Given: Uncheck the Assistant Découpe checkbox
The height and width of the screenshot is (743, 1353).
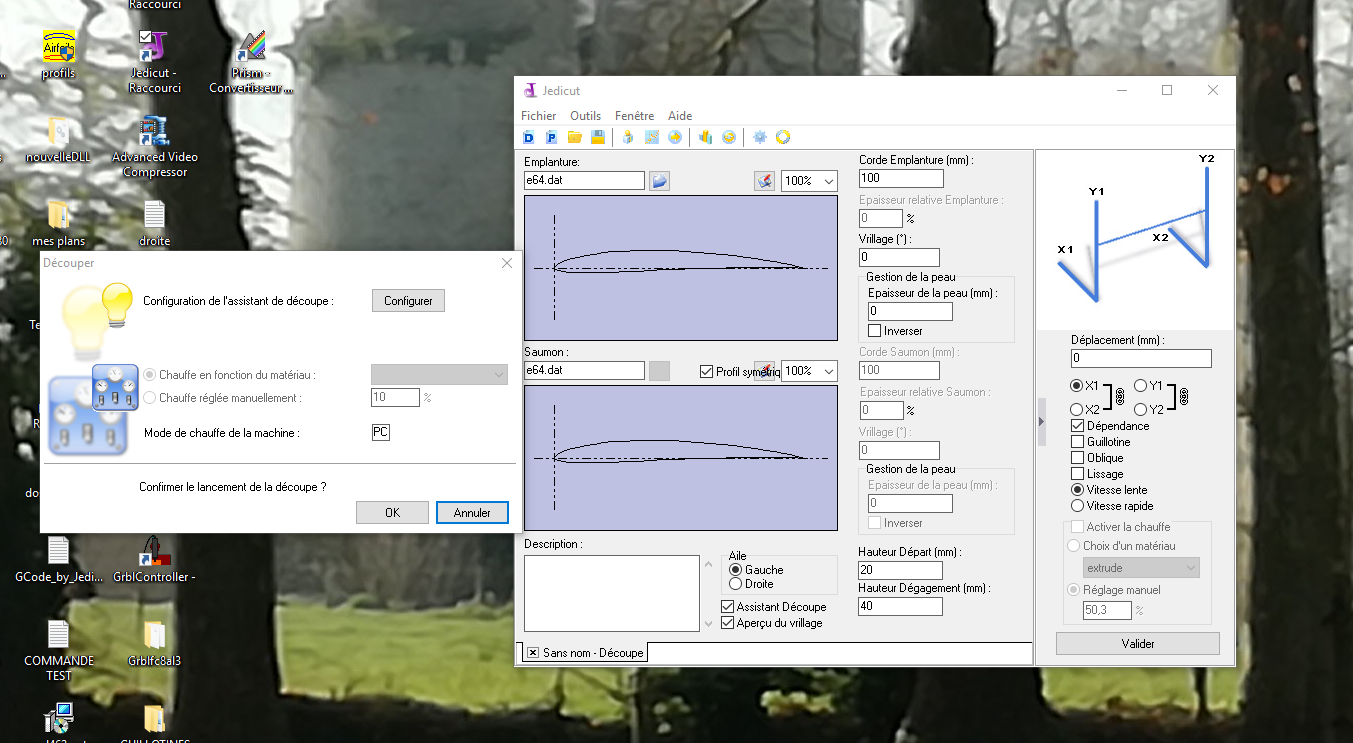Looking at the screenshot, I should click(x=727, y=607).
